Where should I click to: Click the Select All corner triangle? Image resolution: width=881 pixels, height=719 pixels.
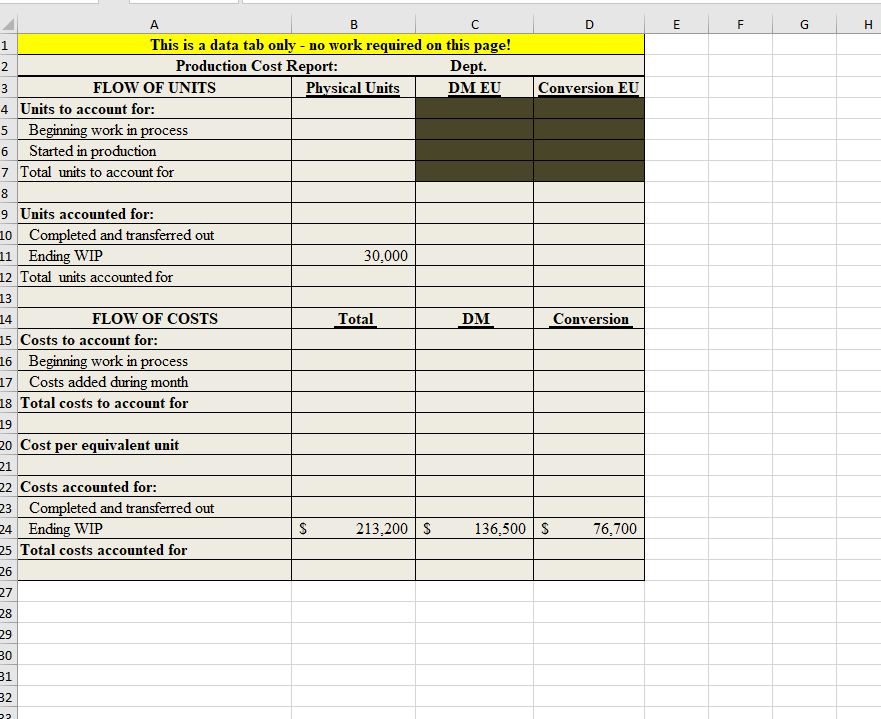pyautogui.click(x=8, y=24)
